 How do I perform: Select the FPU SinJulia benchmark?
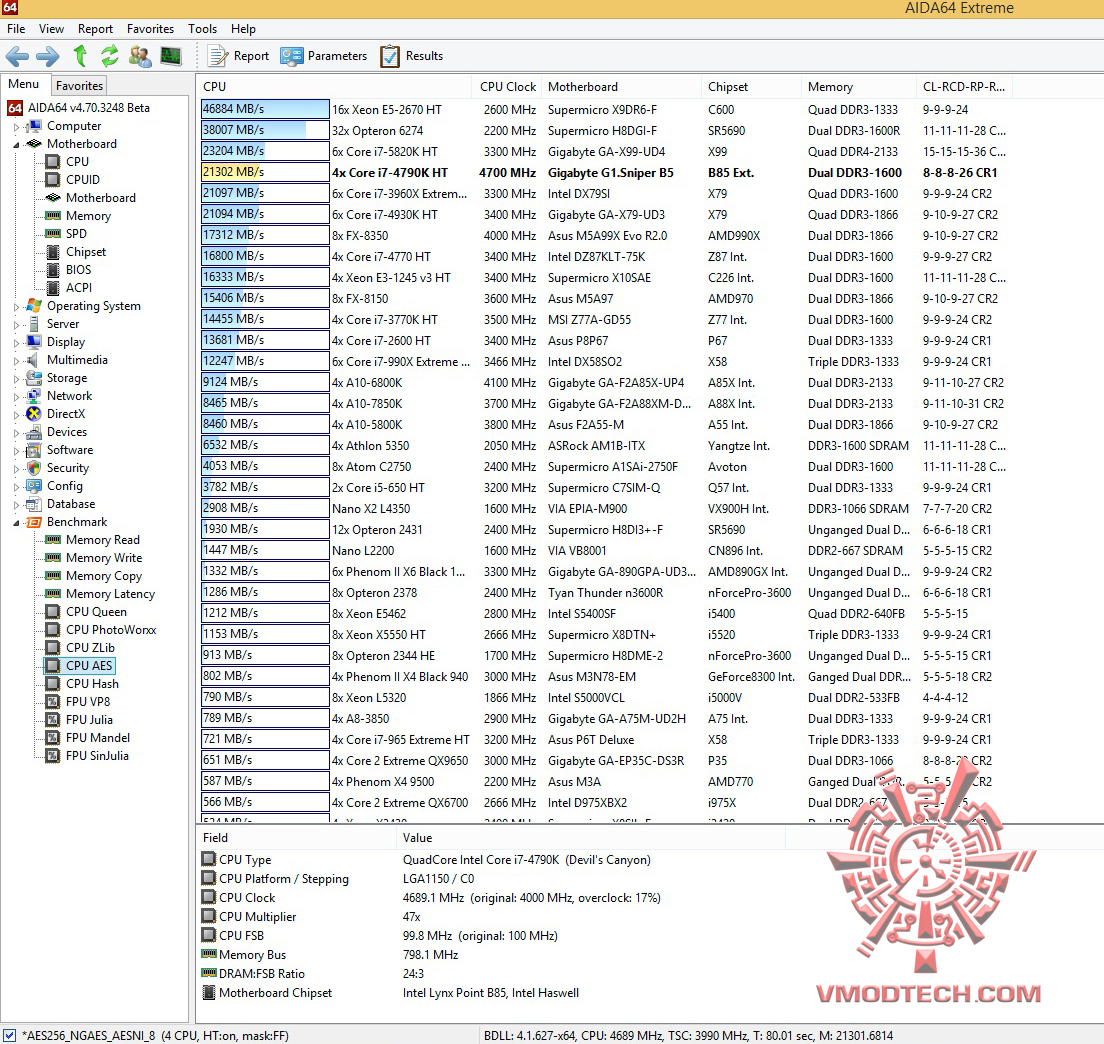click(97, 755)
